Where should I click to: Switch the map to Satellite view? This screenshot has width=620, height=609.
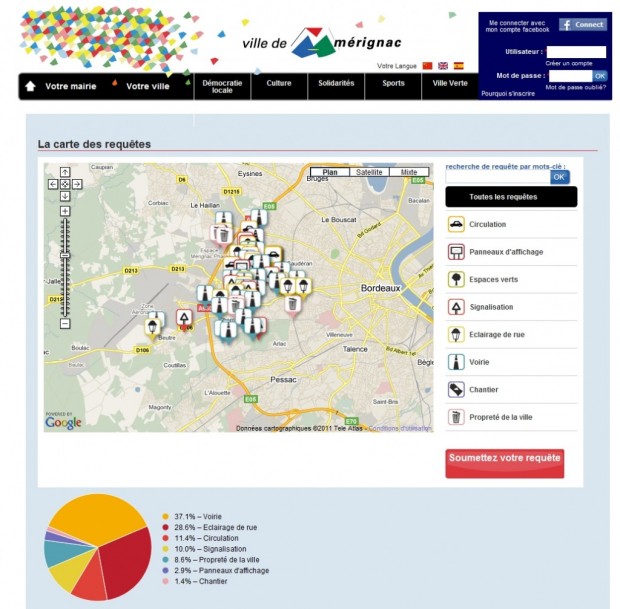coord(369,172)
